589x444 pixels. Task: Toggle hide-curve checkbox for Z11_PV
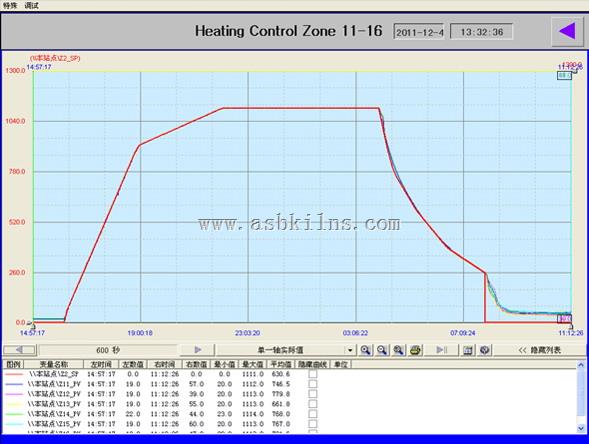point(313,384)
